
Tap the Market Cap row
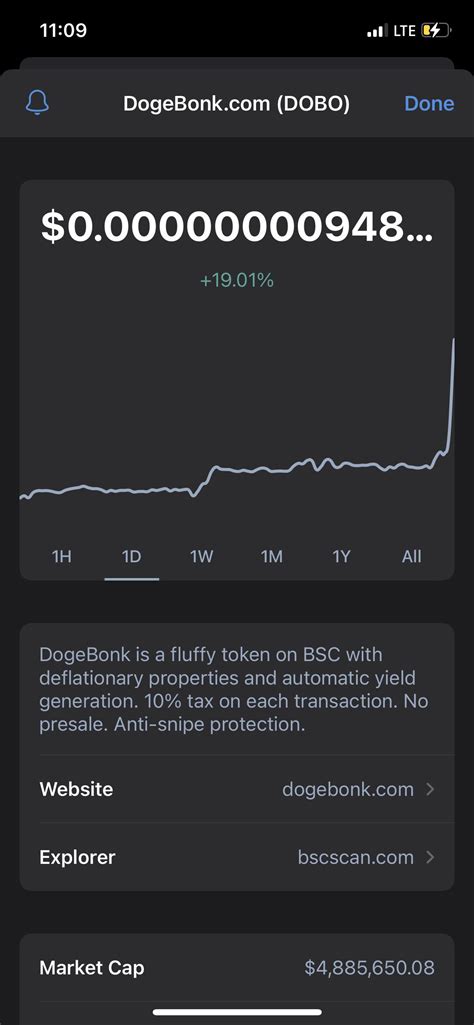pyautogui.click(x=237, y=967)
